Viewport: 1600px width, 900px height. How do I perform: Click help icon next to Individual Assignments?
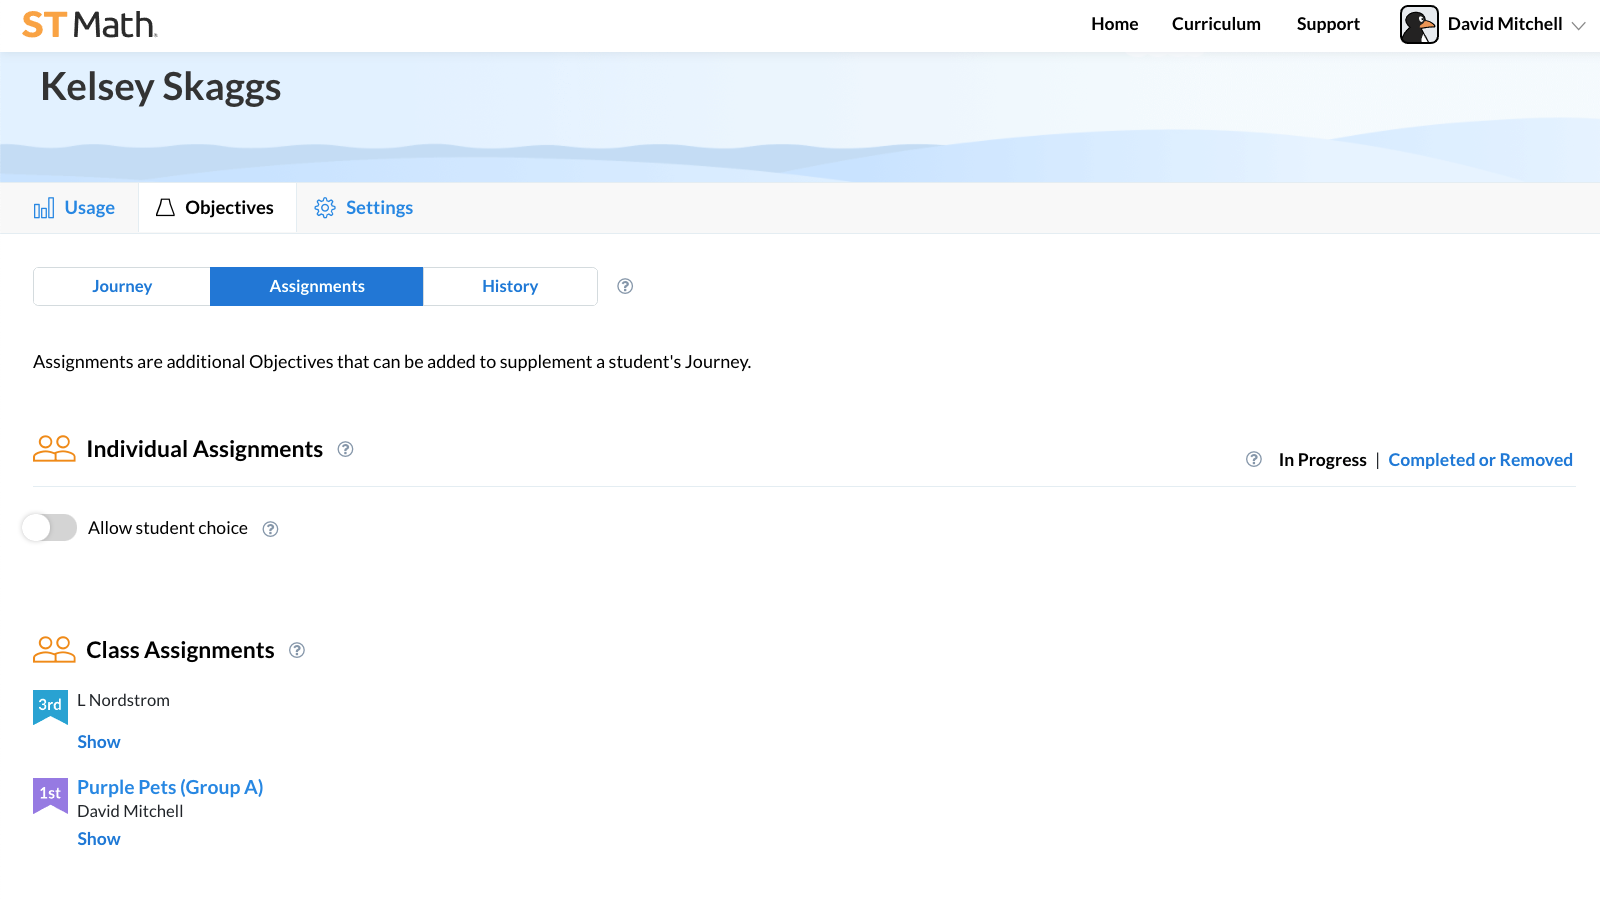[345, 449]
